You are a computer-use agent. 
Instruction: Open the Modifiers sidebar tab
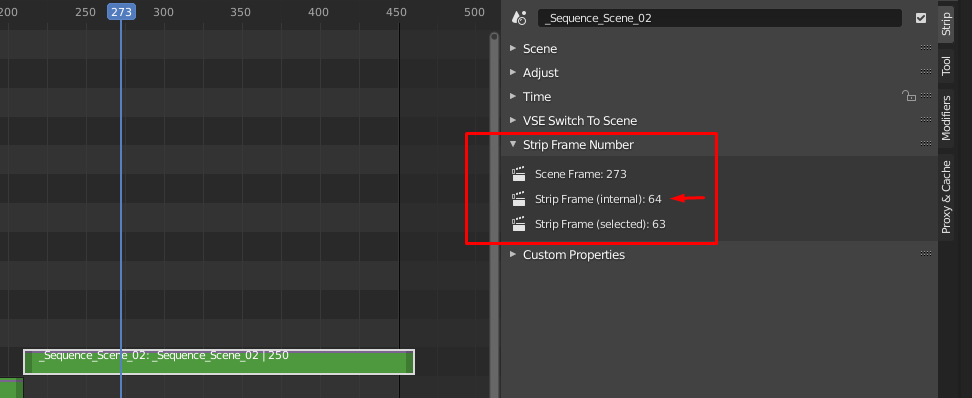tap(945, 118)
